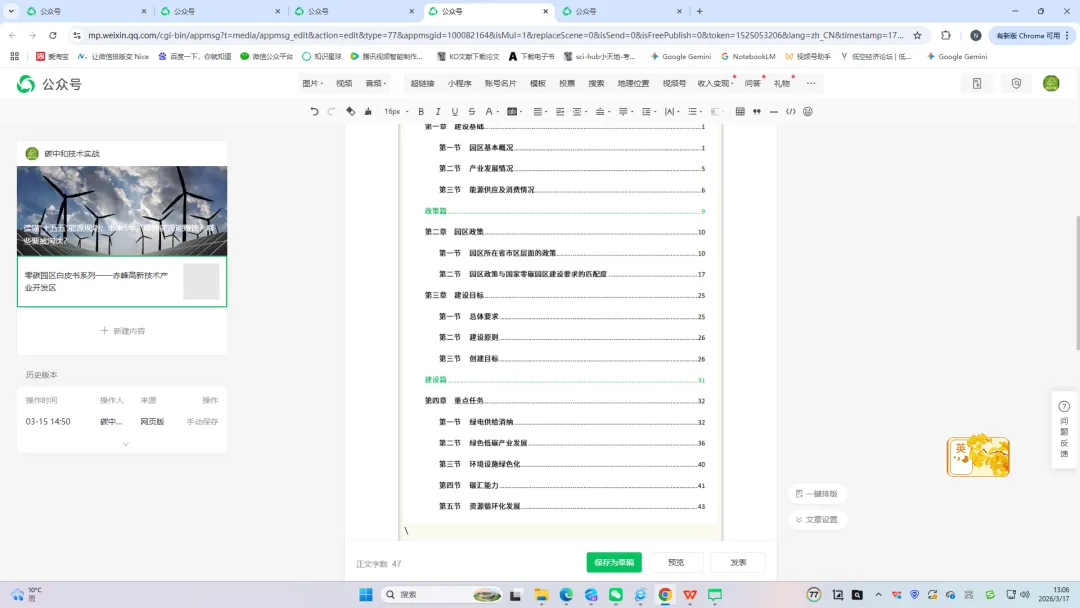Viewport: 1080px width, 608px height.
Task: Bookmark this page with the star icon
Action: (x=917, y=35)
